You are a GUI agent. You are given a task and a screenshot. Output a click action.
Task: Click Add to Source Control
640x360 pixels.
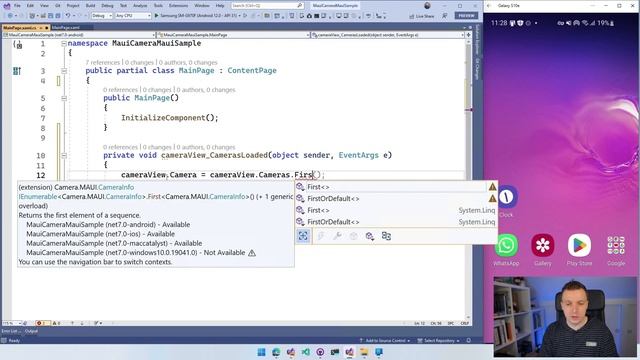[x=385, y=340]
